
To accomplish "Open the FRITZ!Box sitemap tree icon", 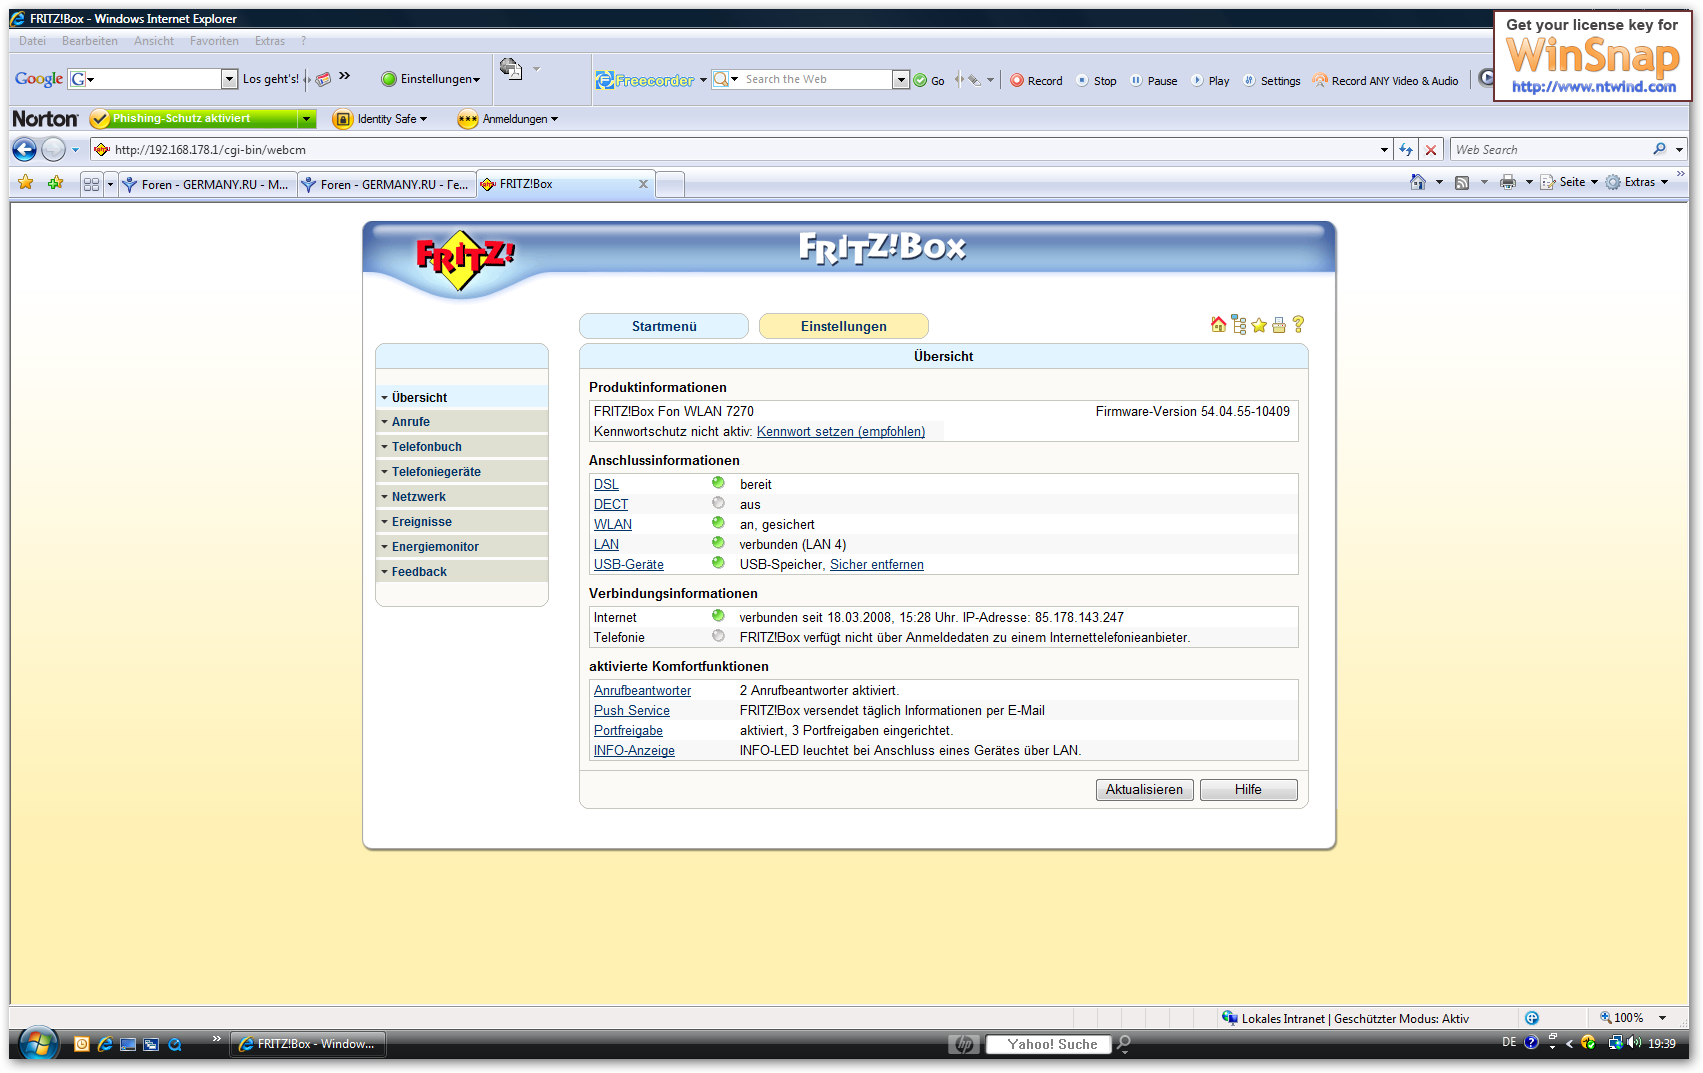I will [x=1239, y=325].
